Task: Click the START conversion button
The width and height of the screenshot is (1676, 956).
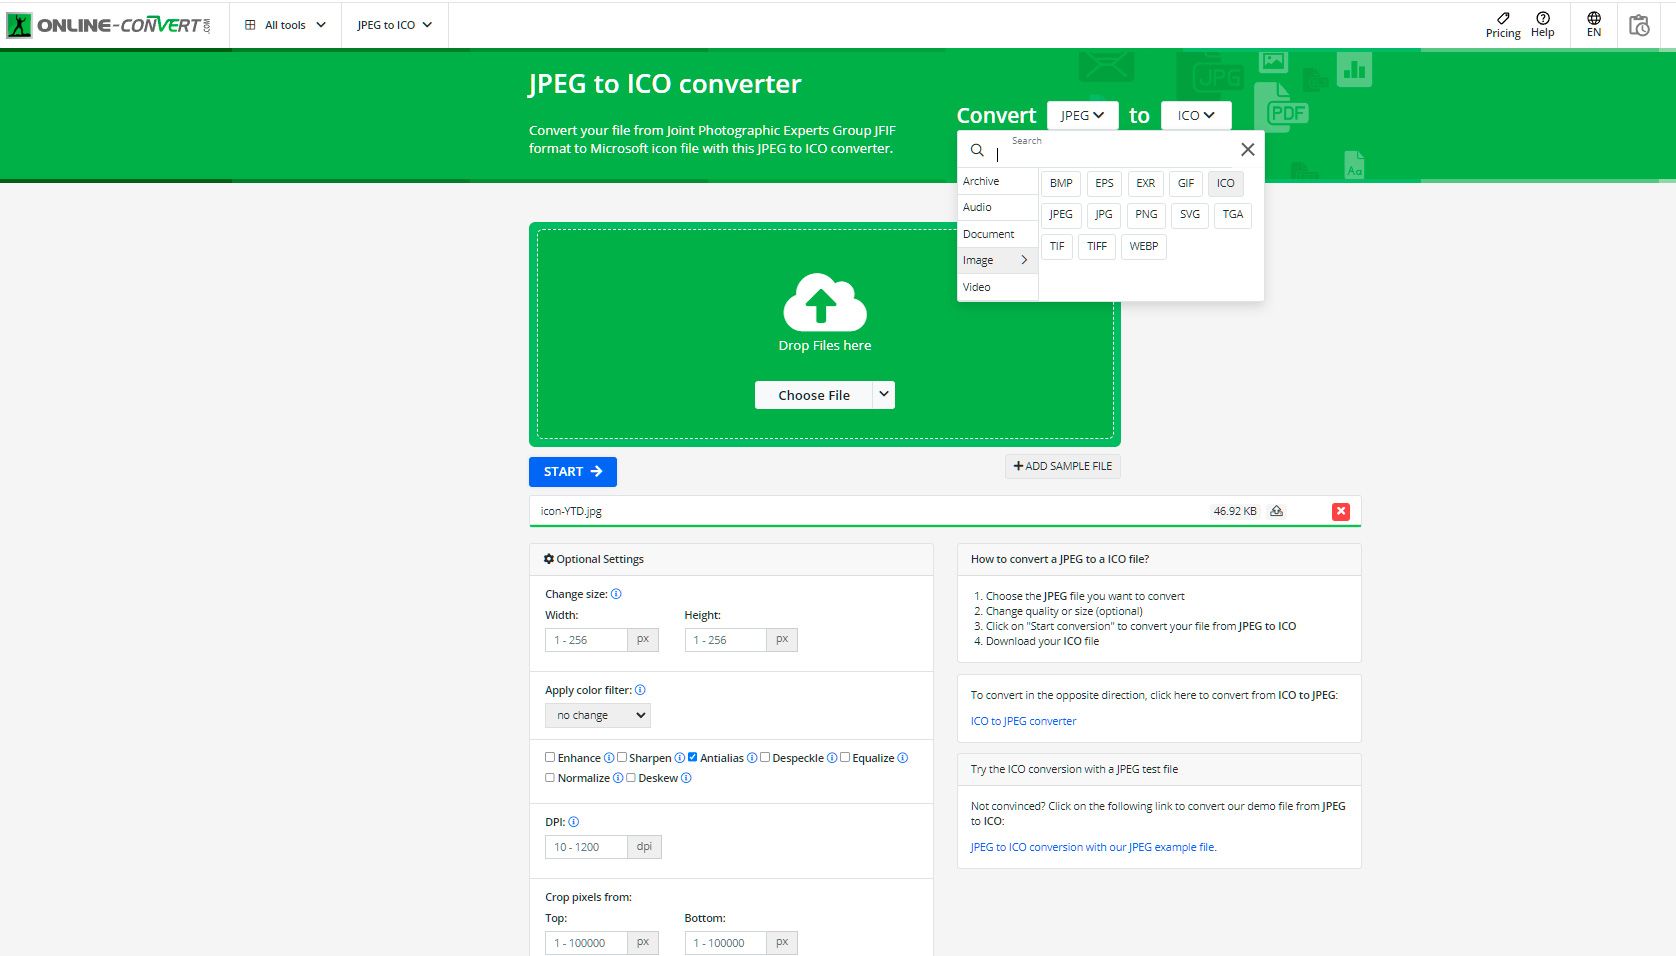Action: (572, 471)
